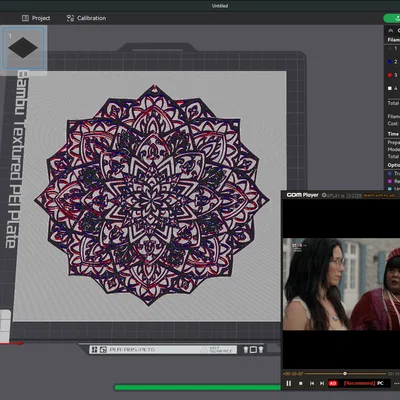The image size is (400, 400).
Task: Click the Project tab book icon
Action: [x=25, y=18]
